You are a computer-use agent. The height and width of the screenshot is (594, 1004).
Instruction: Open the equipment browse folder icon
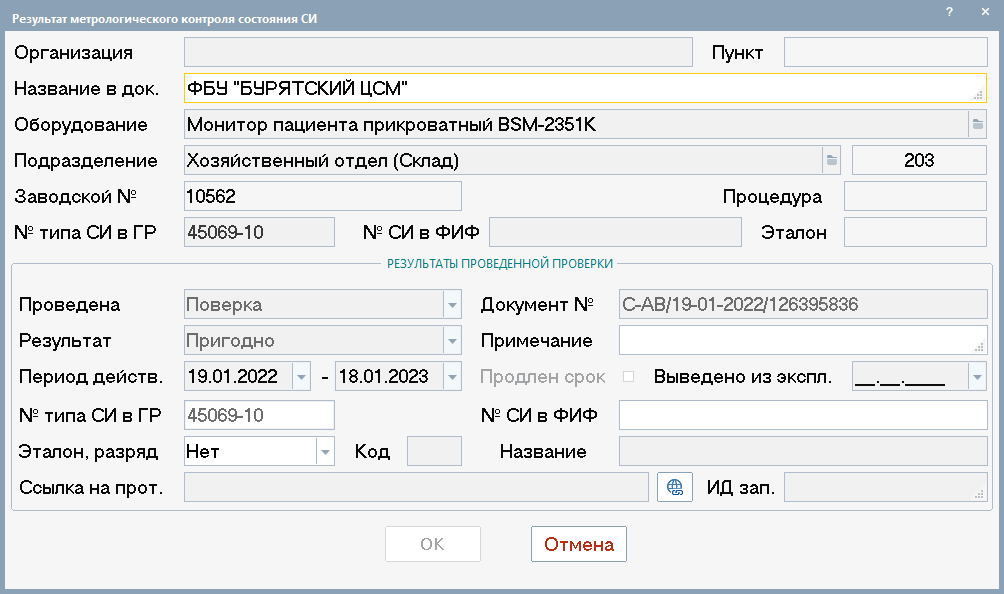point(977,124)
